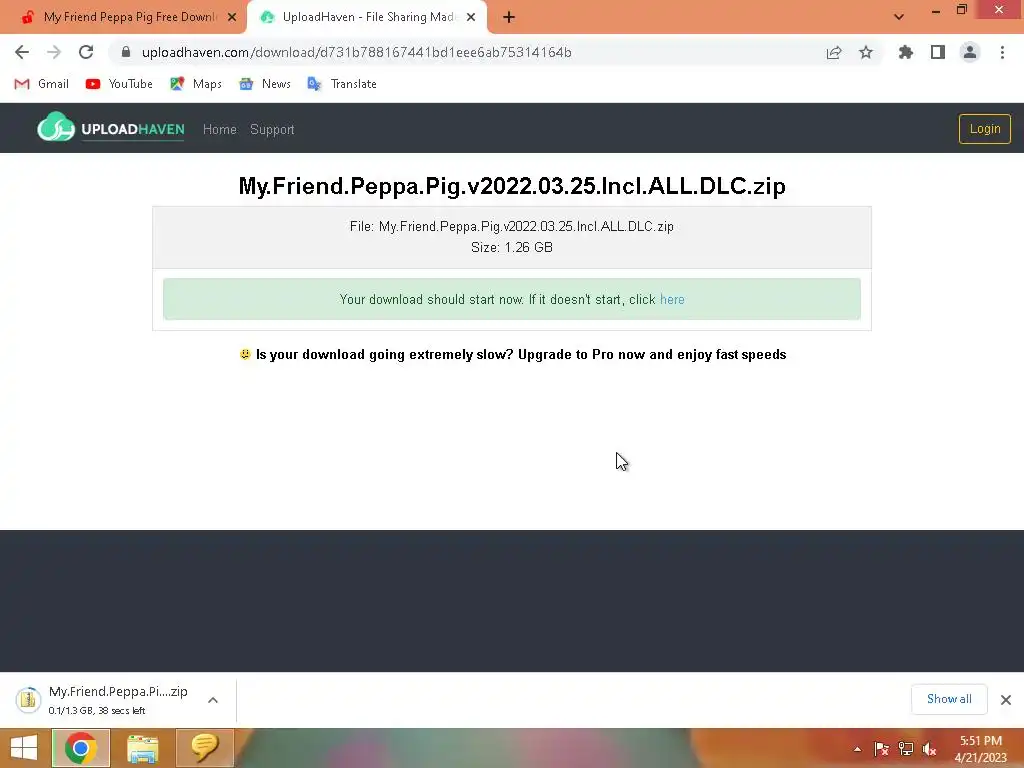Share this page via the share icon

[x=834, y=52]
